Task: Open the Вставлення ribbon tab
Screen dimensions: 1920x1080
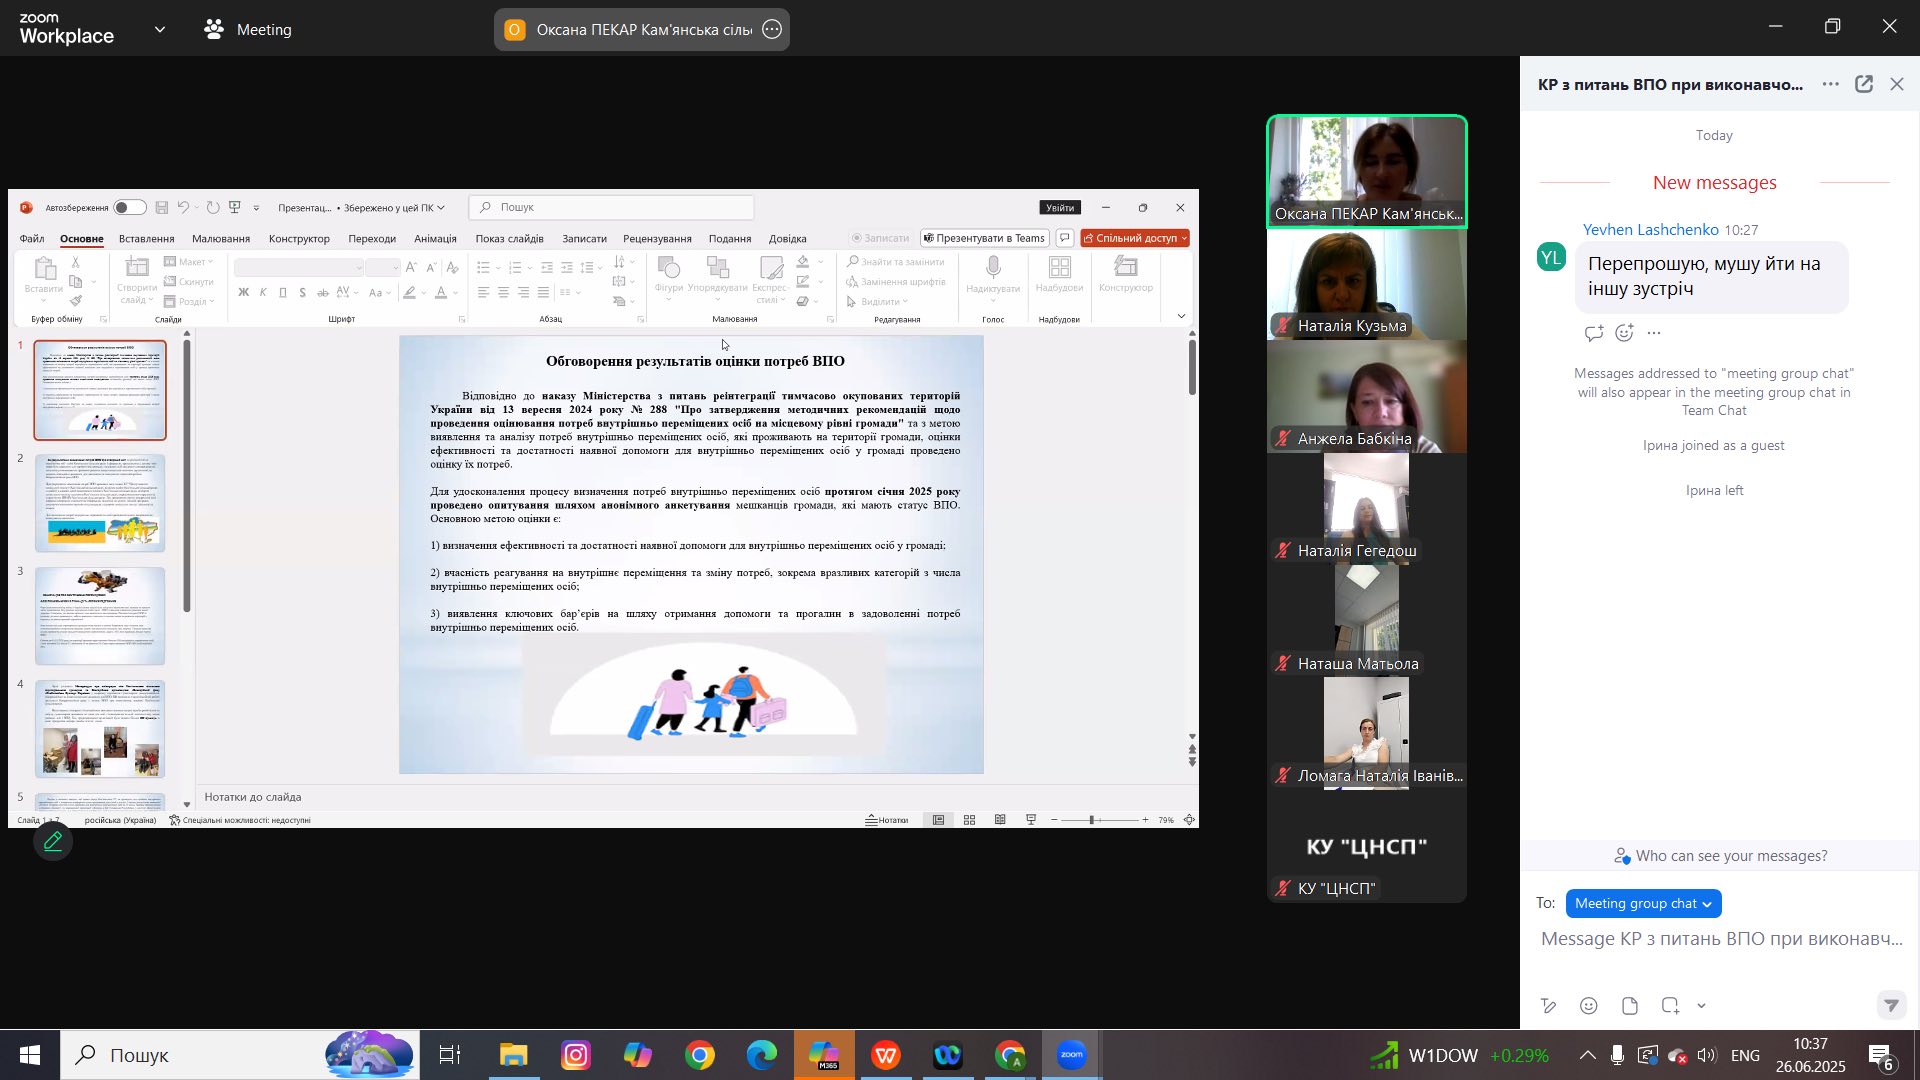Action: click(x=146, y=239)
